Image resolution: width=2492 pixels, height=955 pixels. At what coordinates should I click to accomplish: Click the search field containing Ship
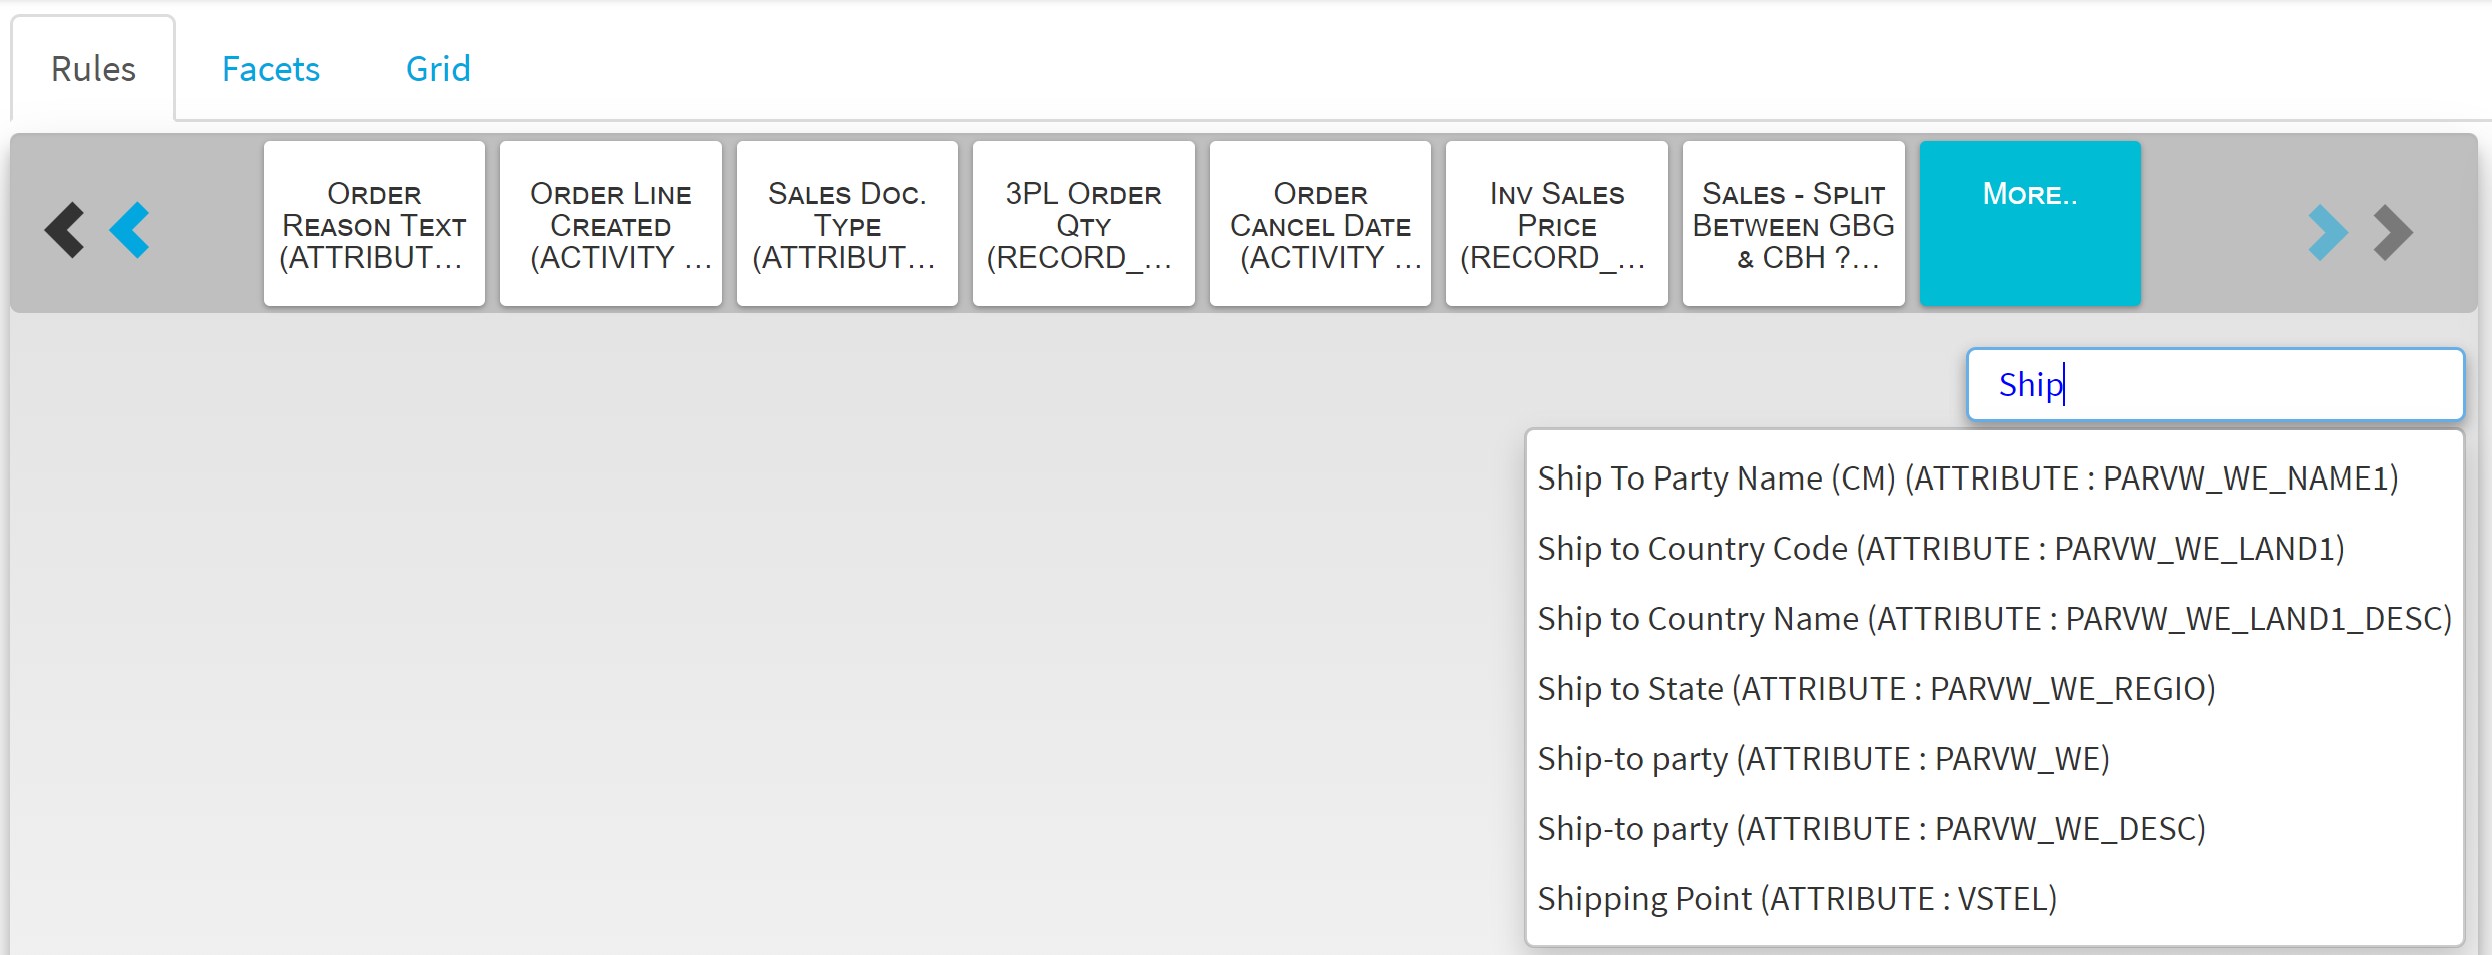(x=2215, y=384)
